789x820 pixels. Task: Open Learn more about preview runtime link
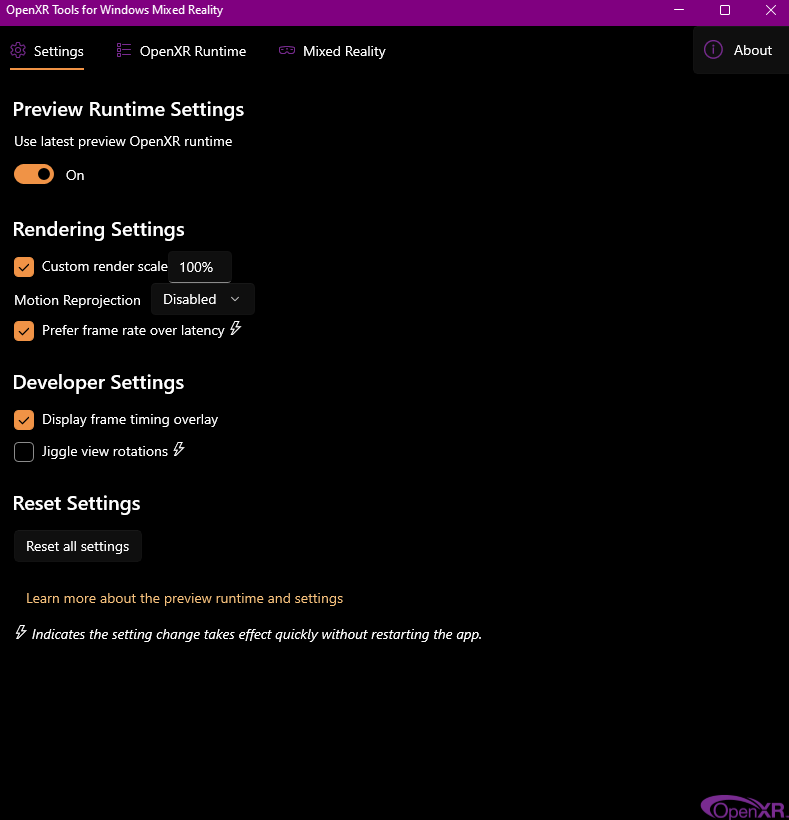185,598
